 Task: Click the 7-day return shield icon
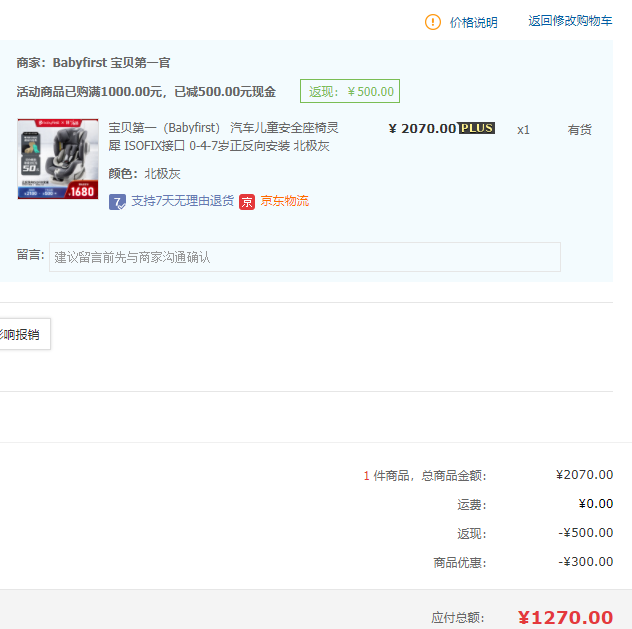117,201
